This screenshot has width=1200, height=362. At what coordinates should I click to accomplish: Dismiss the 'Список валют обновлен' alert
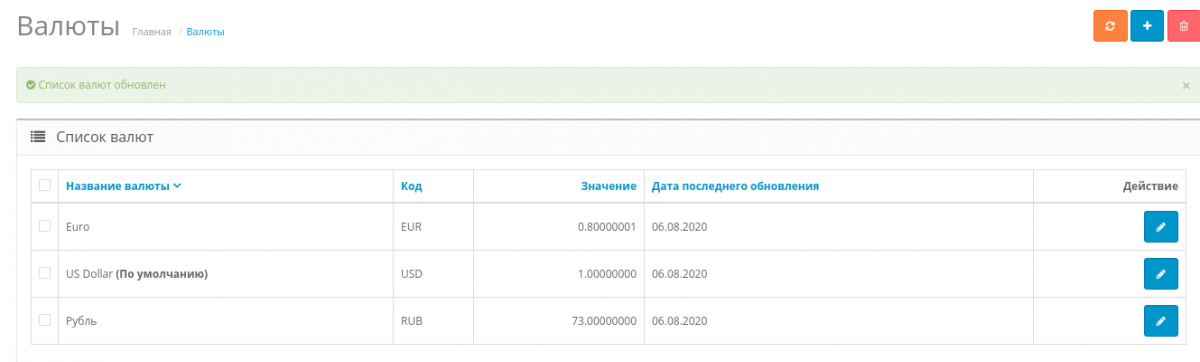pyautogui.click(x=1186, y=86)
